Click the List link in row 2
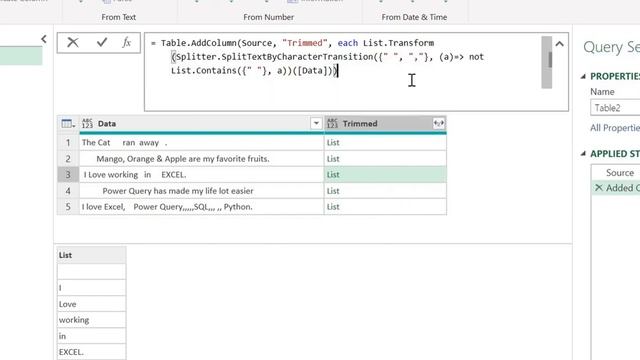 point(333,158)
